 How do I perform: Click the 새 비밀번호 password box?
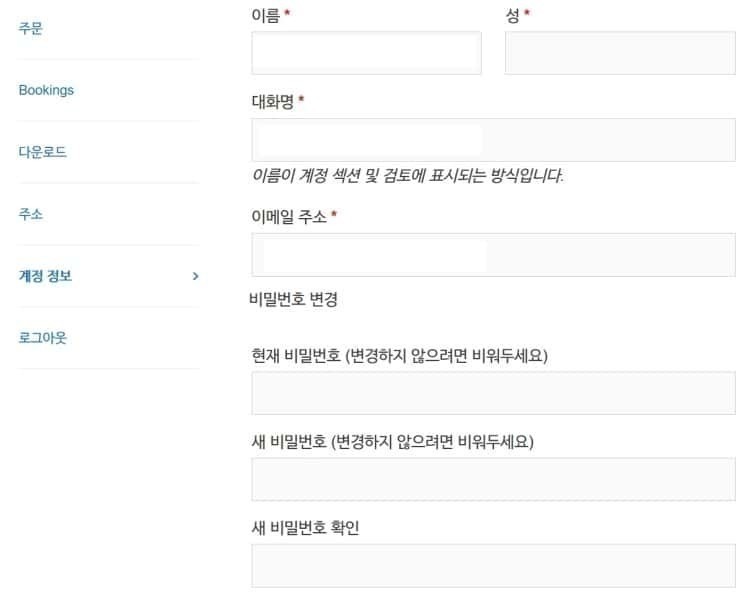coord(494,479)
